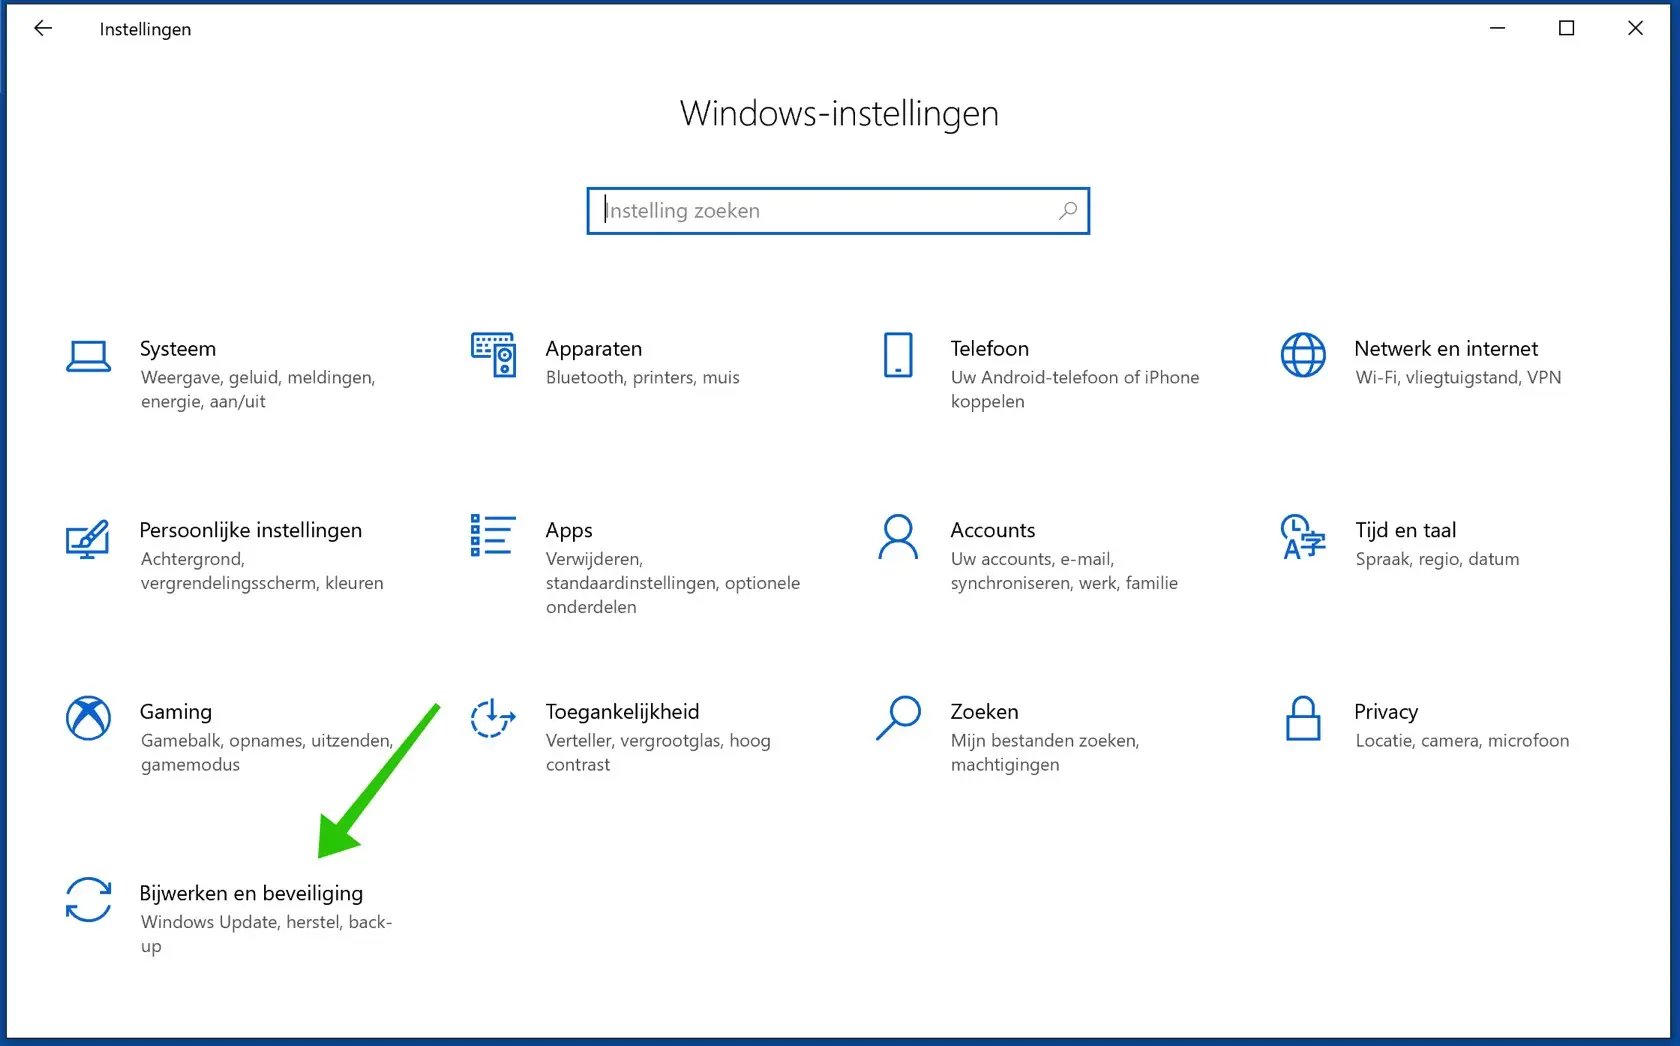Open the Systeem laptop icon
Image resolution: width=1680 pixels, height=1046 pixels.
point(88,356)
